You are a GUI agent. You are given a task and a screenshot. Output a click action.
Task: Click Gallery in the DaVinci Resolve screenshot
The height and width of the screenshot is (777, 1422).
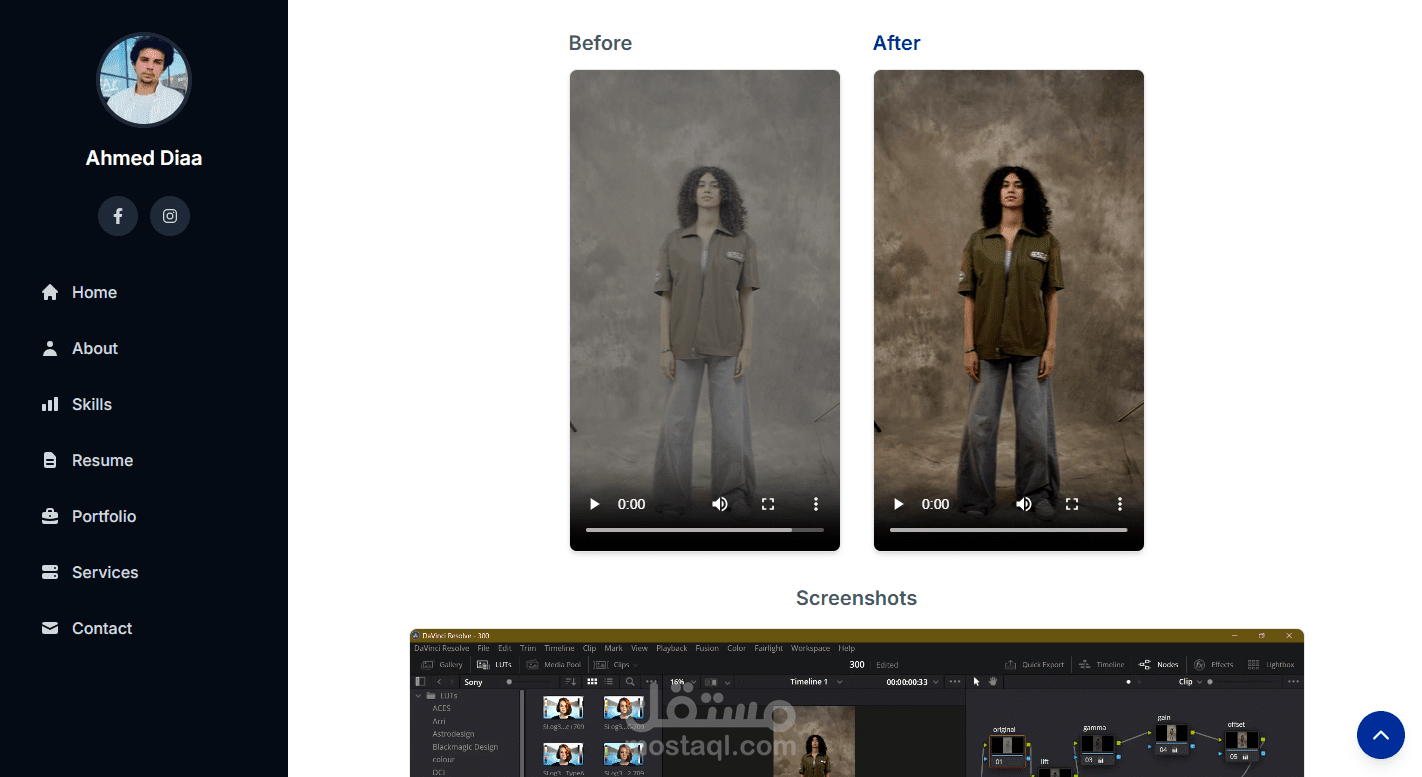442,664
